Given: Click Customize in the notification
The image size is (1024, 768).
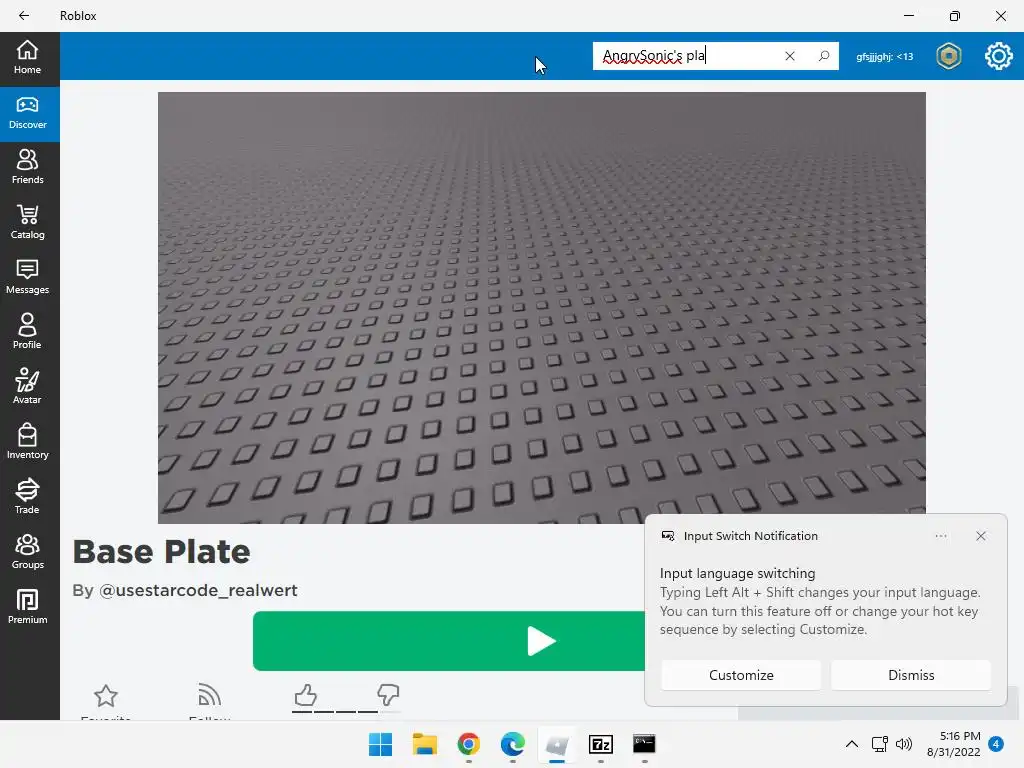Looking at the screenshot, I should pos(741,675).
